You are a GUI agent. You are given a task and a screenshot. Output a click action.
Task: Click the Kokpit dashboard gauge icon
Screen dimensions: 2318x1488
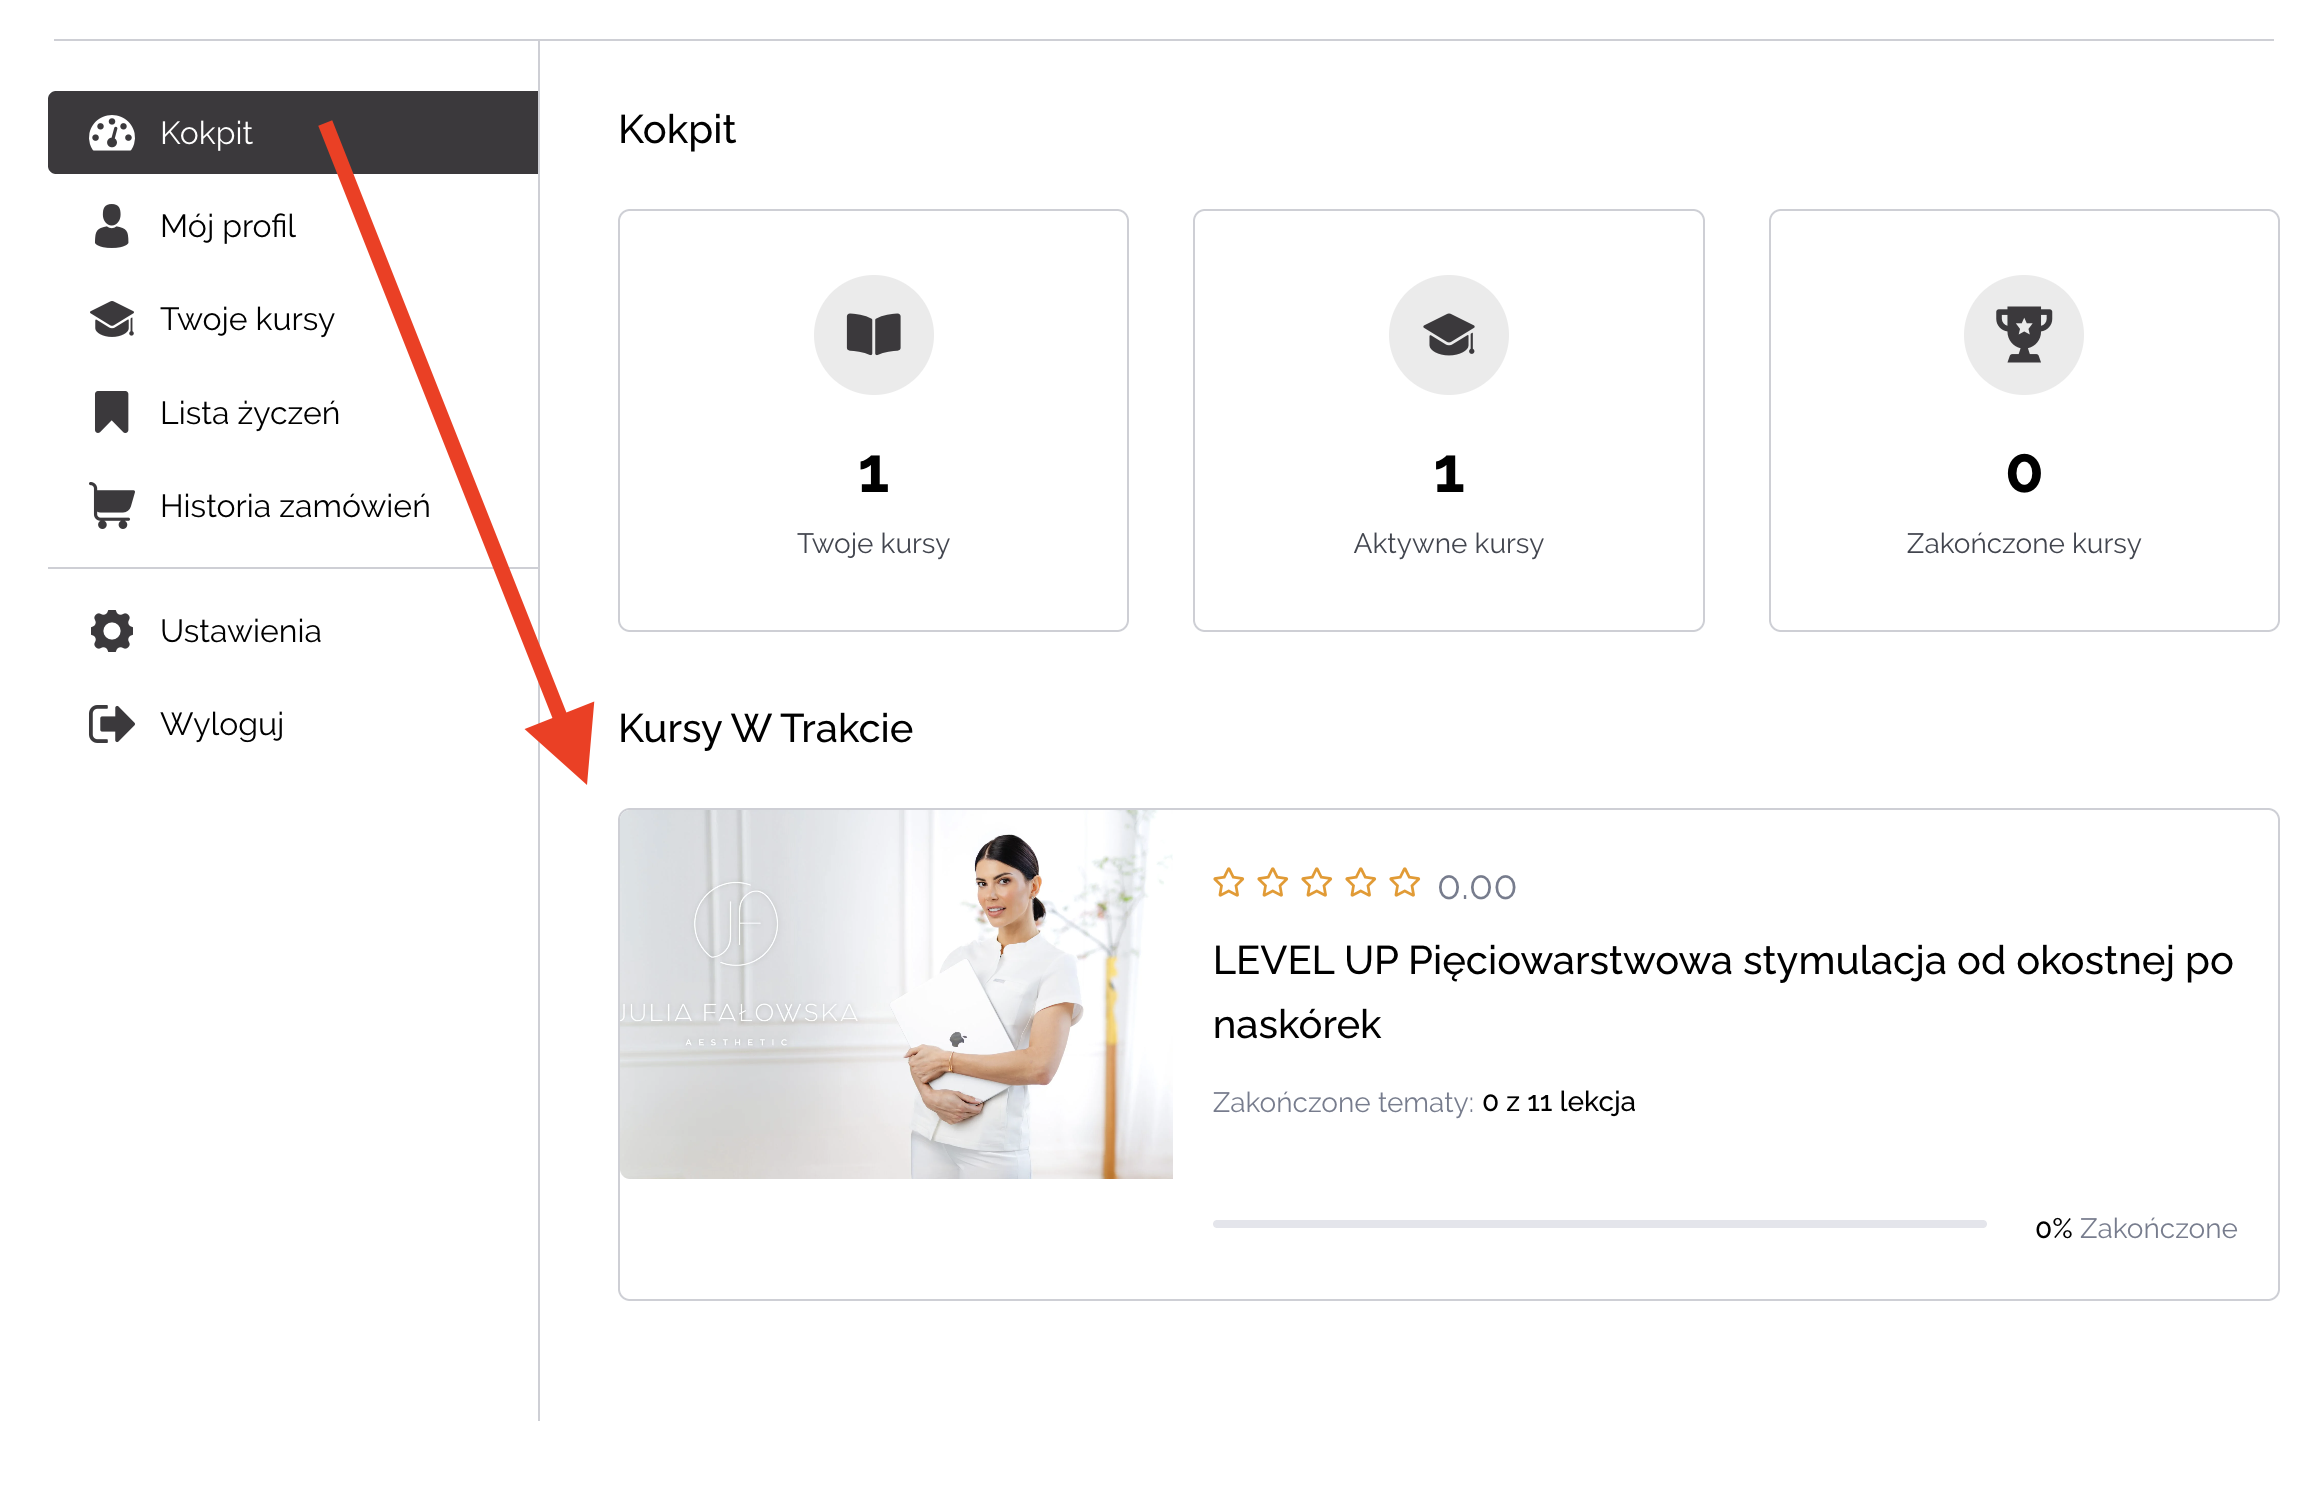pos(111,133)
